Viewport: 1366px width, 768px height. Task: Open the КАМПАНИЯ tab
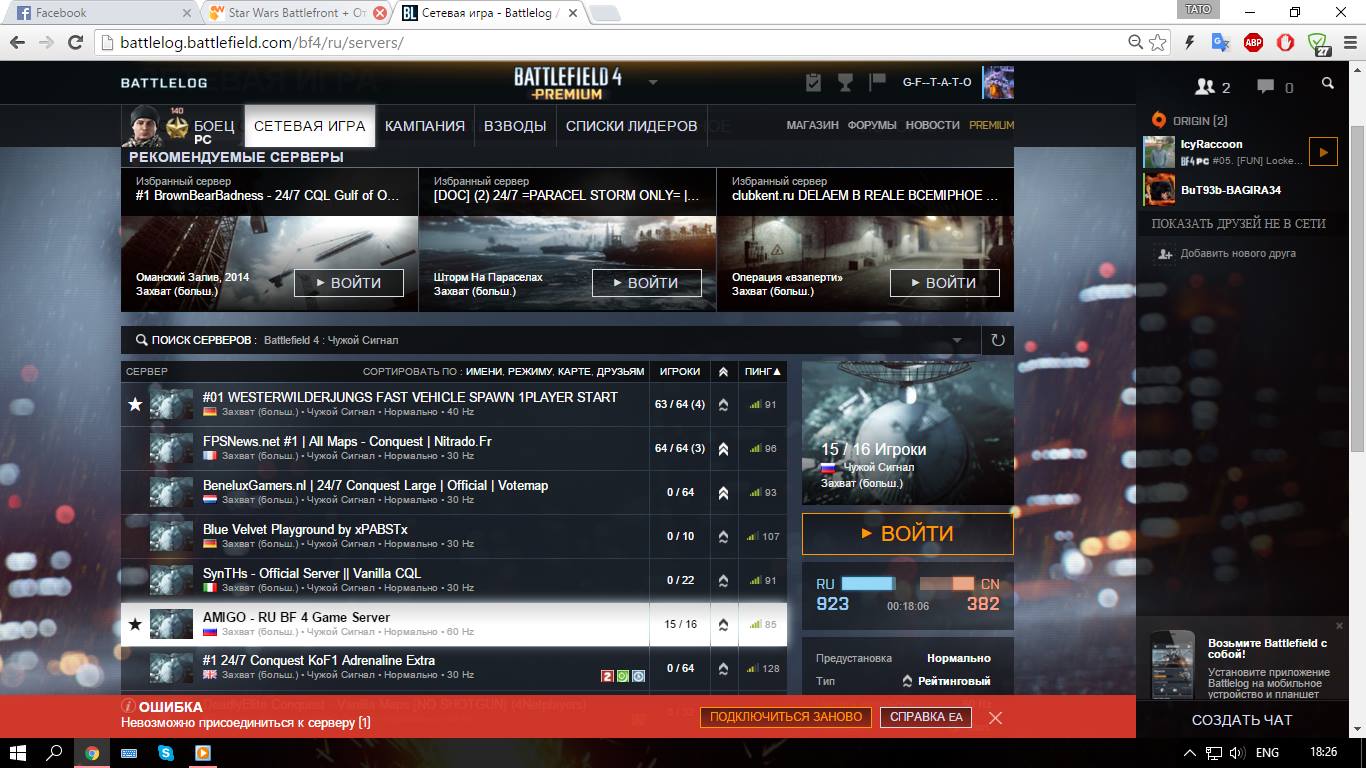tap(425, 126)
